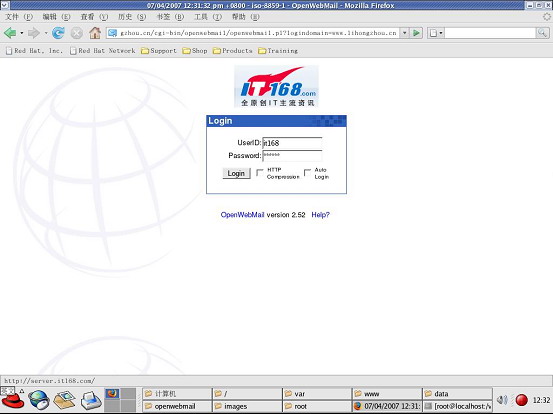This screenshot has height=414, width=553.
Task: Follow the OpenWebMail link
Action: point(242,215)
